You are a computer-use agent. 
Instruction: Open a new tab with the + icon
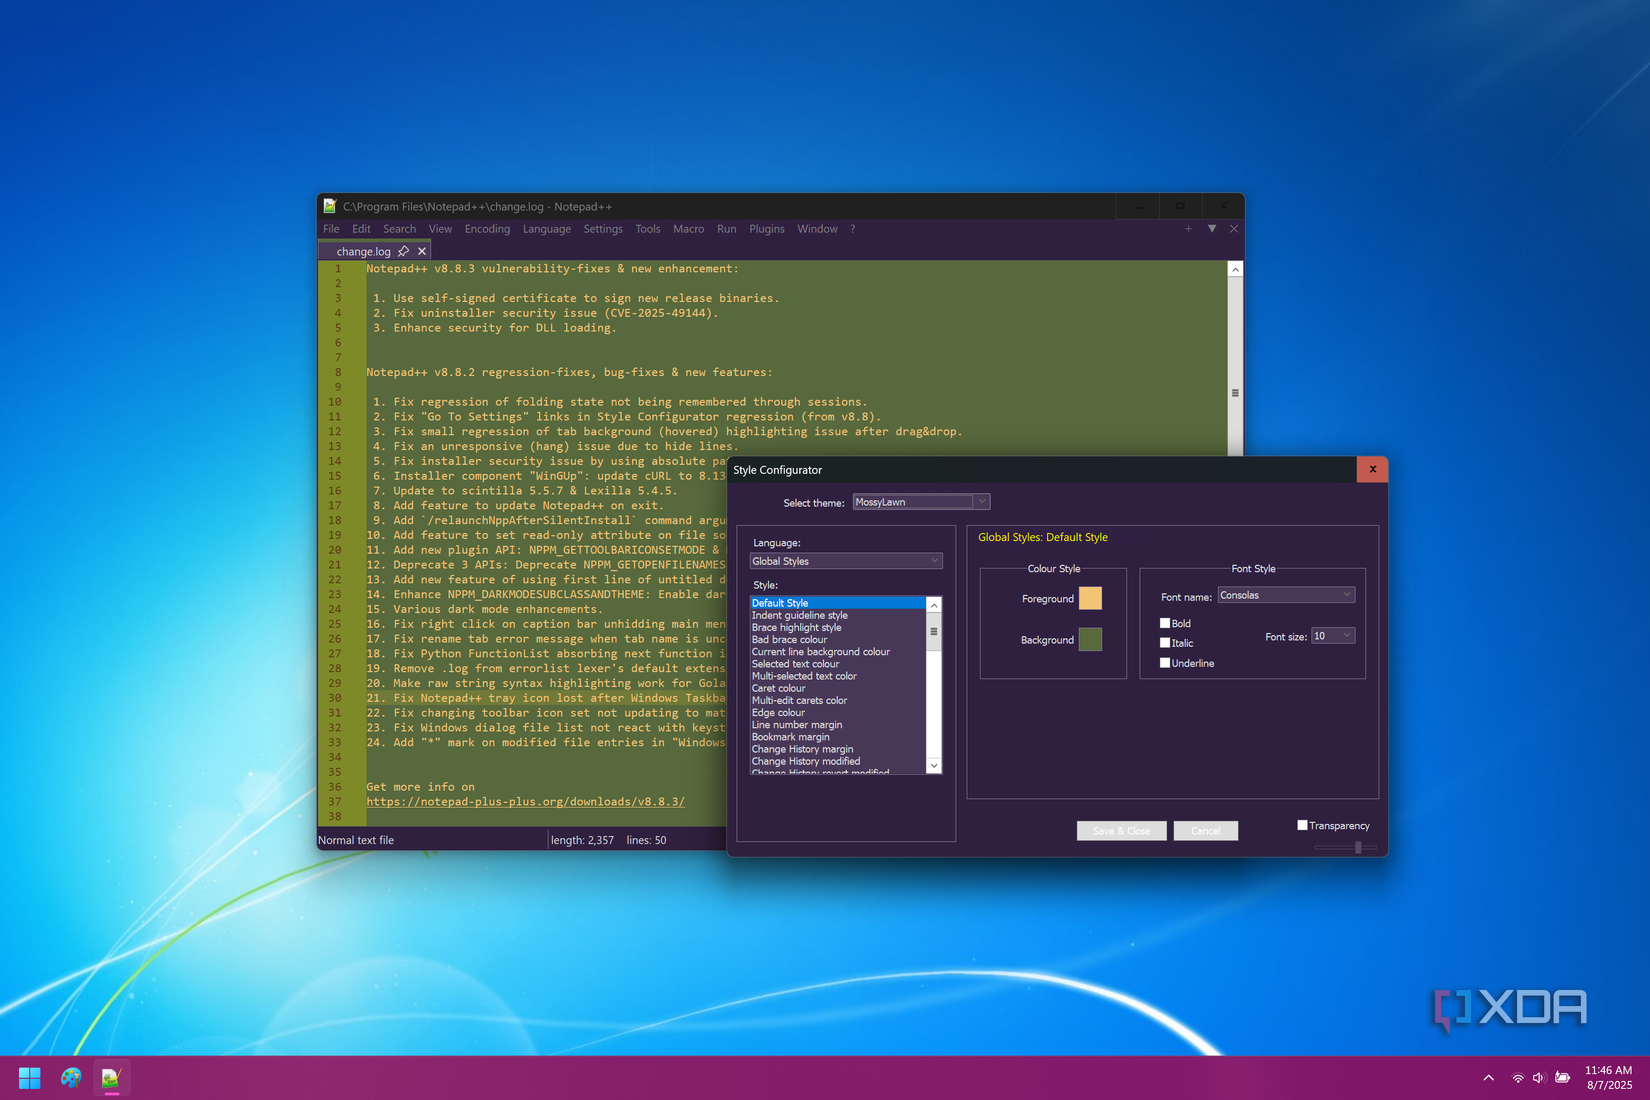1188,229
